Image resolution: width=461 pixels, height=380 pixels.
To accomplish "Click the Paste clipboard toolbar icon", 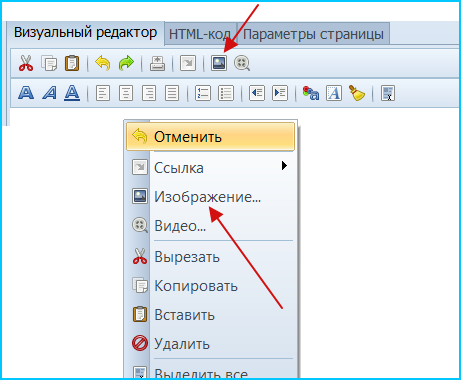I will 72,63.
